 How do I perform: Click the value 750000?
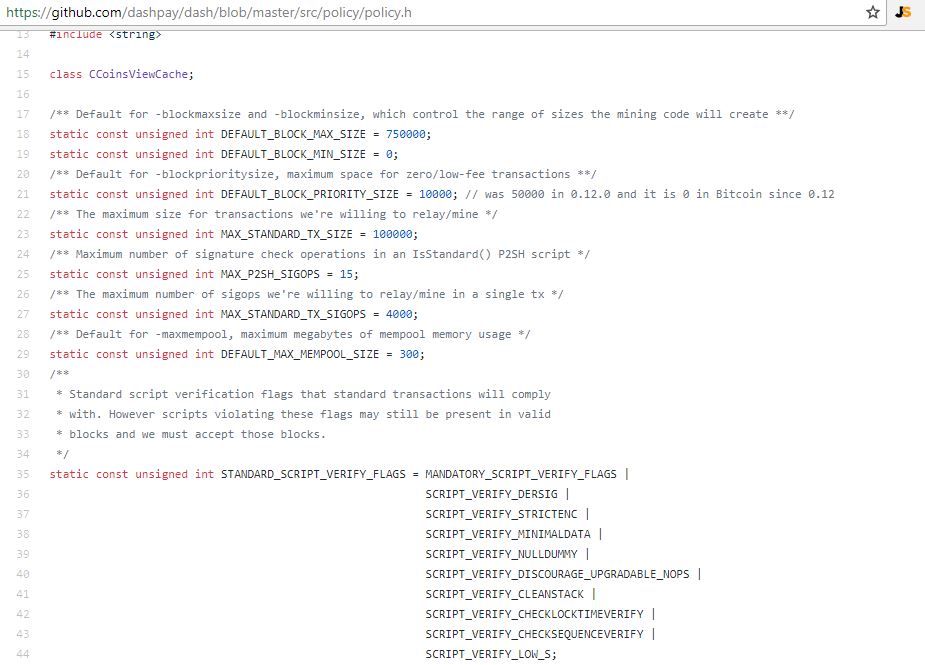405,135
